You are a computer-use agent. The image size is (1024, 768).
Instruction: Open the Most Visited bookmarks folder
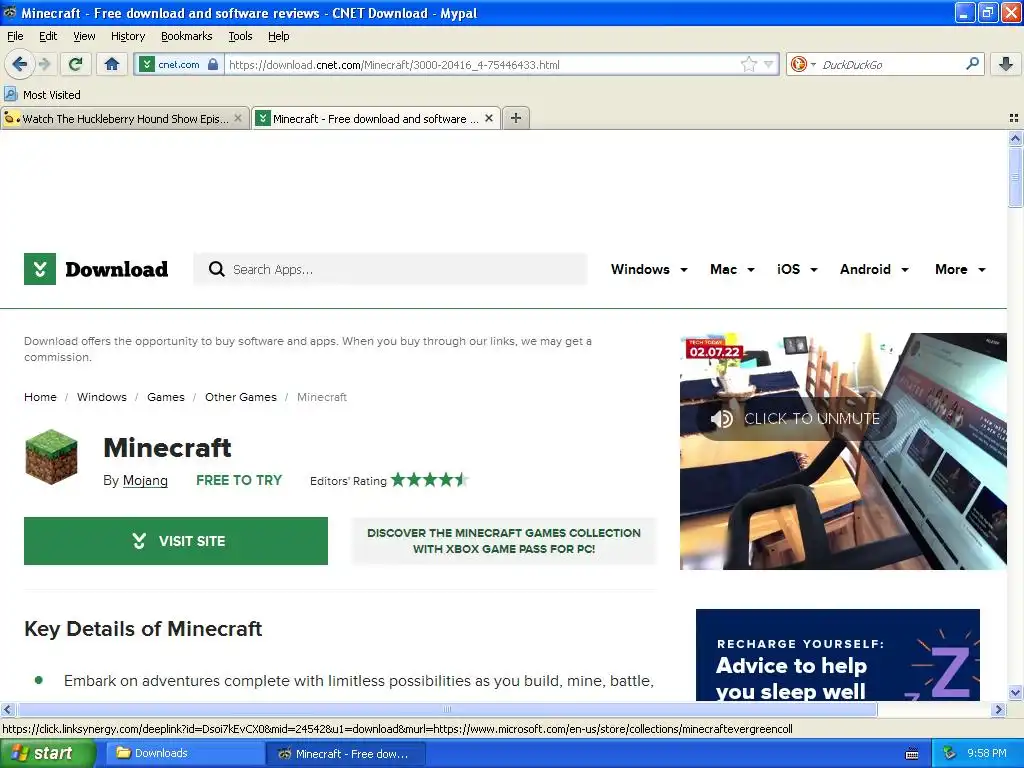[x=42, y=95]
